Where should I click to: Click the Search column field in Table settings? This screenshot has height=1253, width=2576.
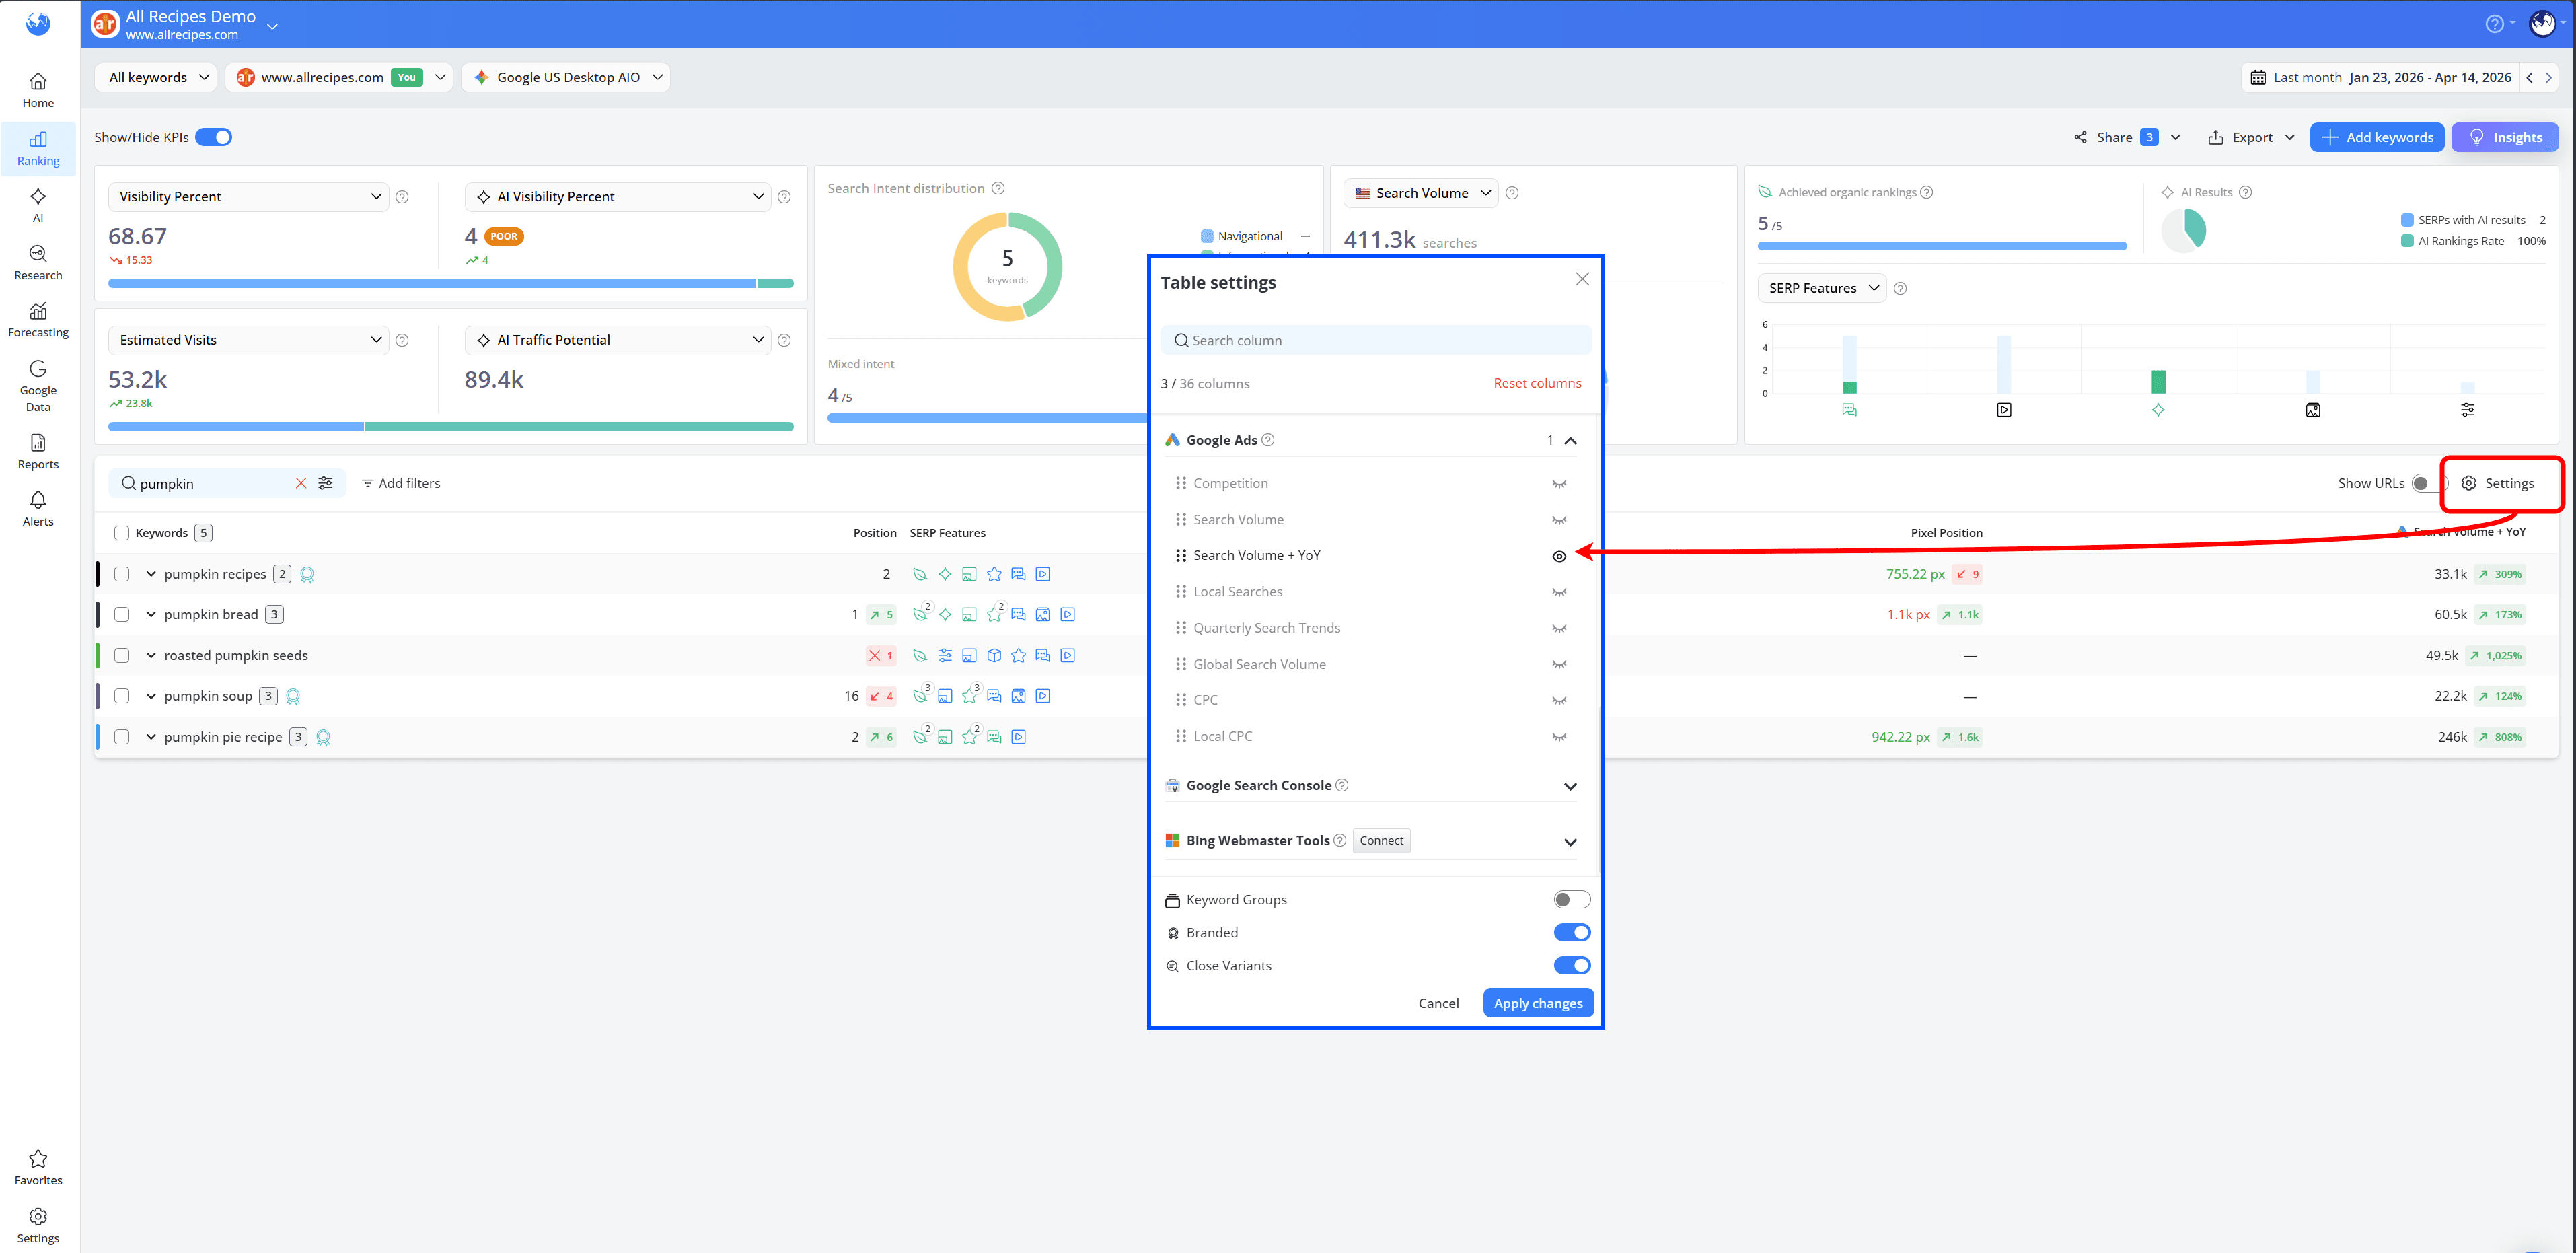(1375, 340)
